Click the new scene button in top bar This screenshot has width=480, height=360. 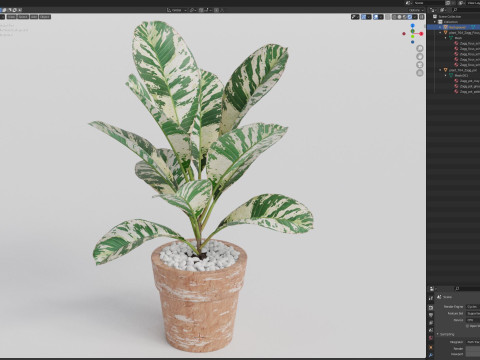[x=448, y=3]
